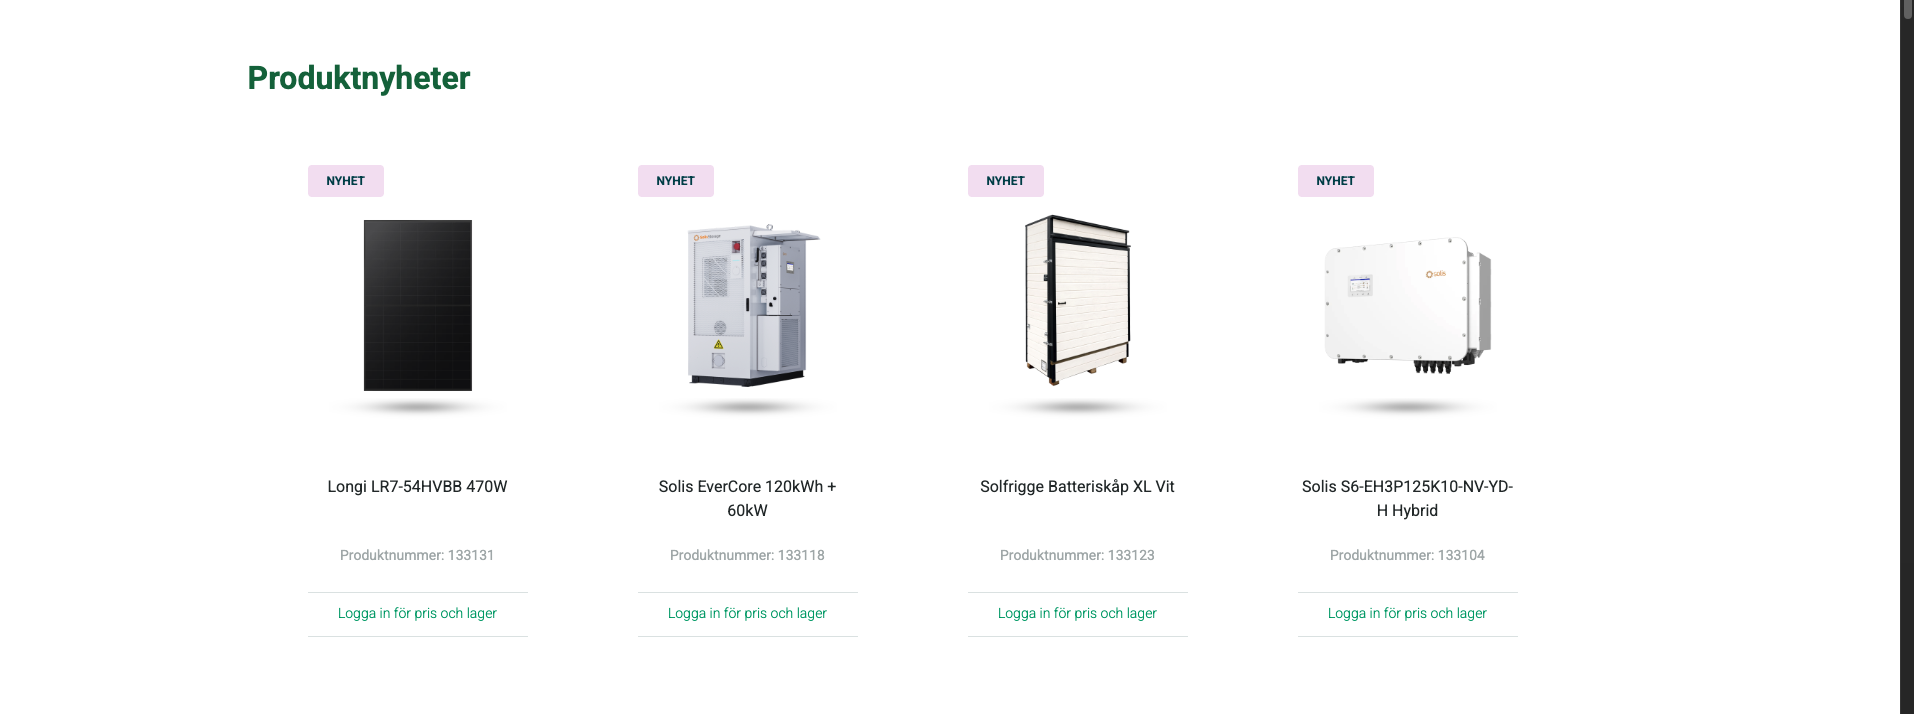Click "Logga in för pris och lager" under Longi LR7-54HVBB
Screen dimensions: 1914x714
point(417,613)
